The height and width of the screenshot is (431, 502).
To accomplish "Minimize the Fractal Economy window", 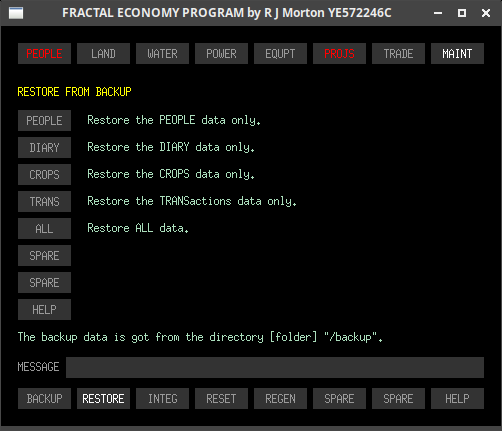I will (x=438, y=13).
